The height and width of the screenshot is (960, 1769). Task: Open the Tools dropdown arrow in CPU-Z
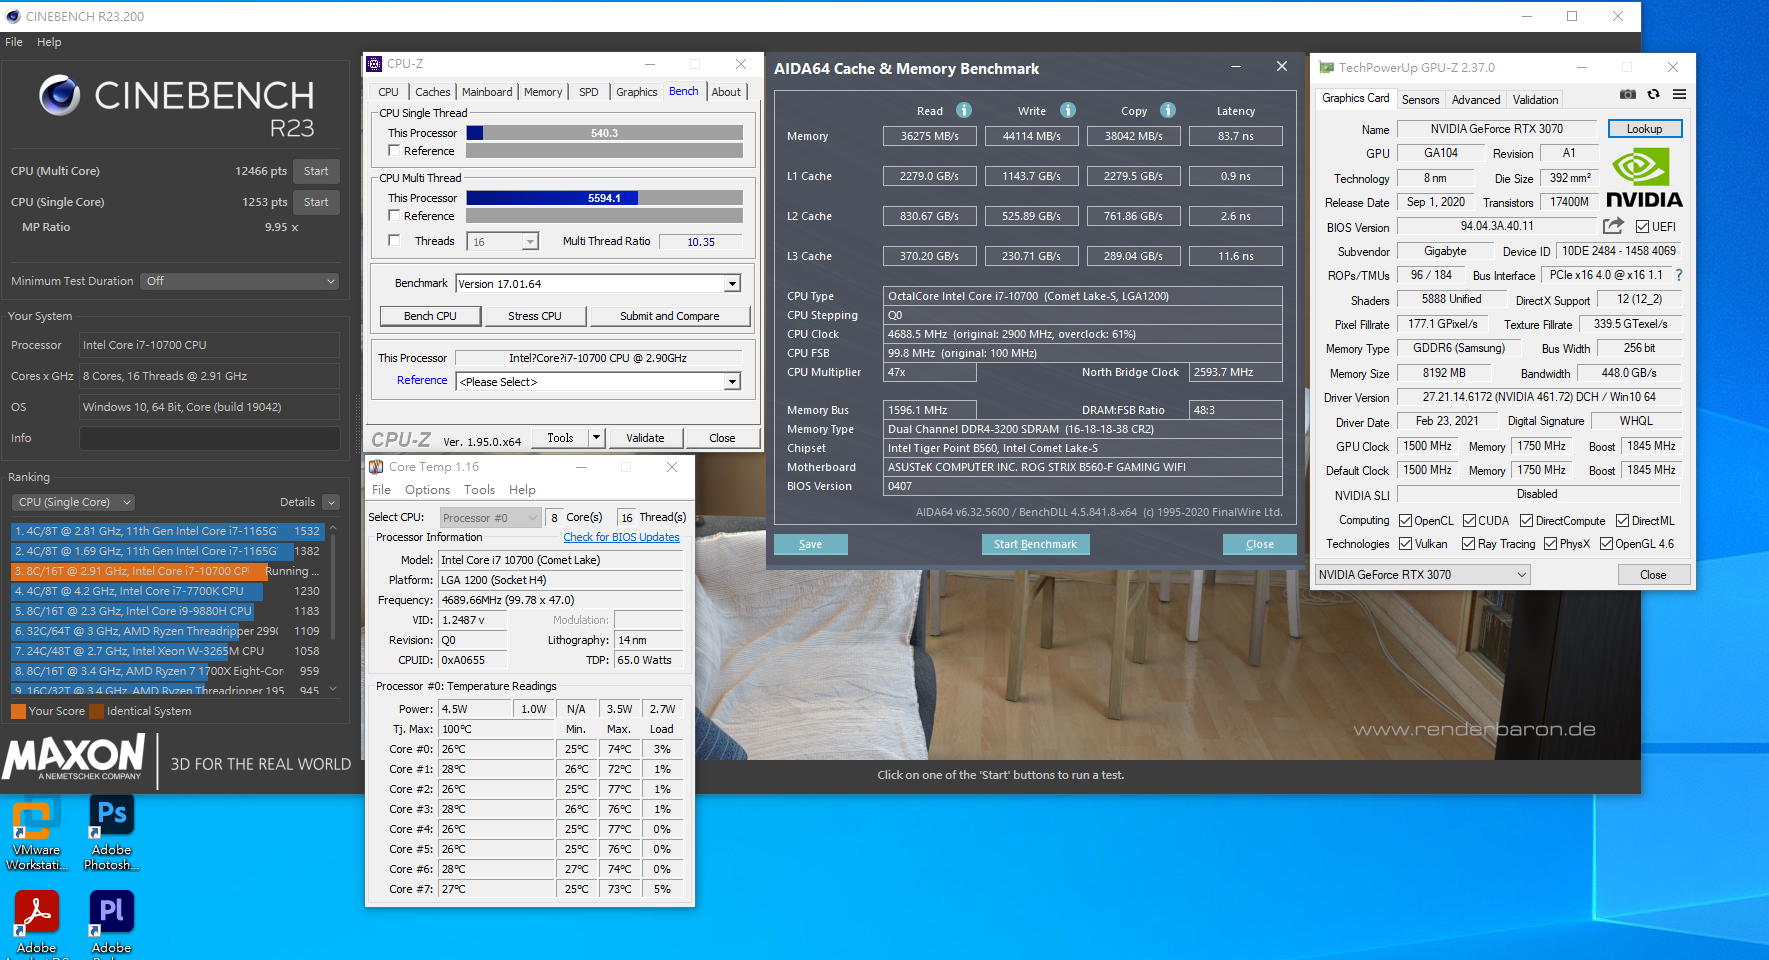click(x=597, y=438)
